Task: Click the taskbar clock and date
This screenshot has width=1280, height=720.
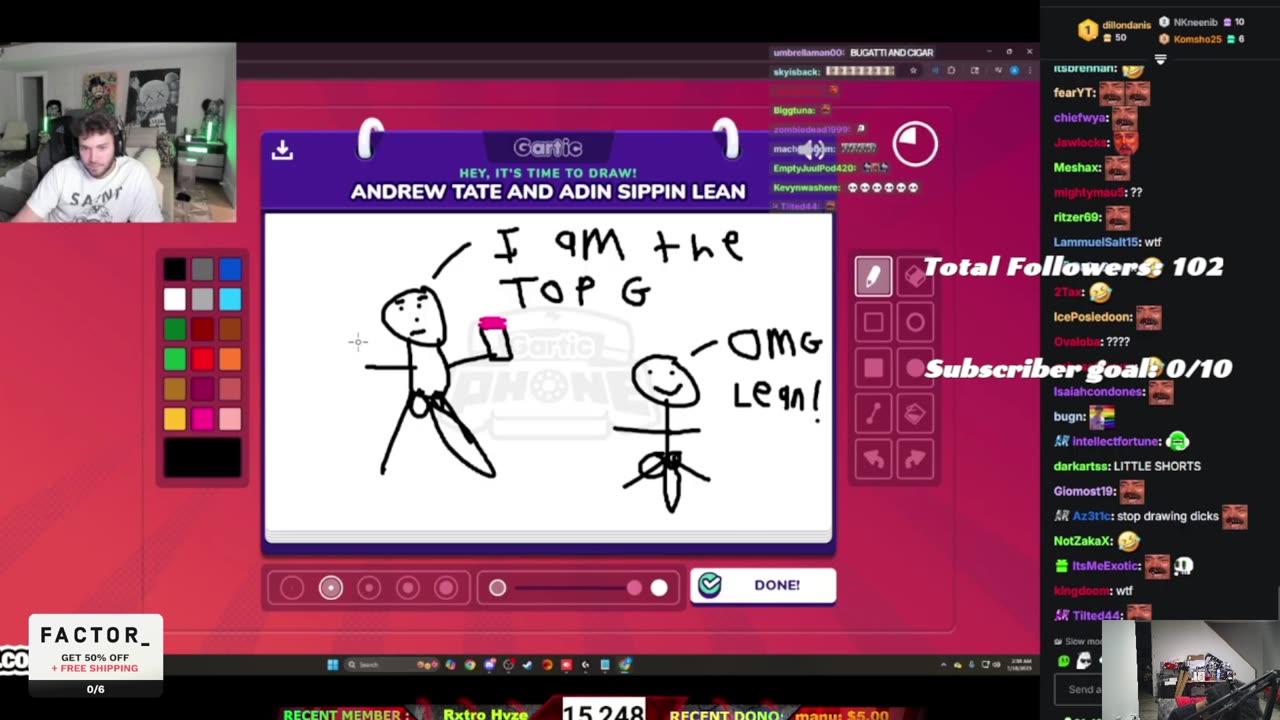Action: 1018,664
